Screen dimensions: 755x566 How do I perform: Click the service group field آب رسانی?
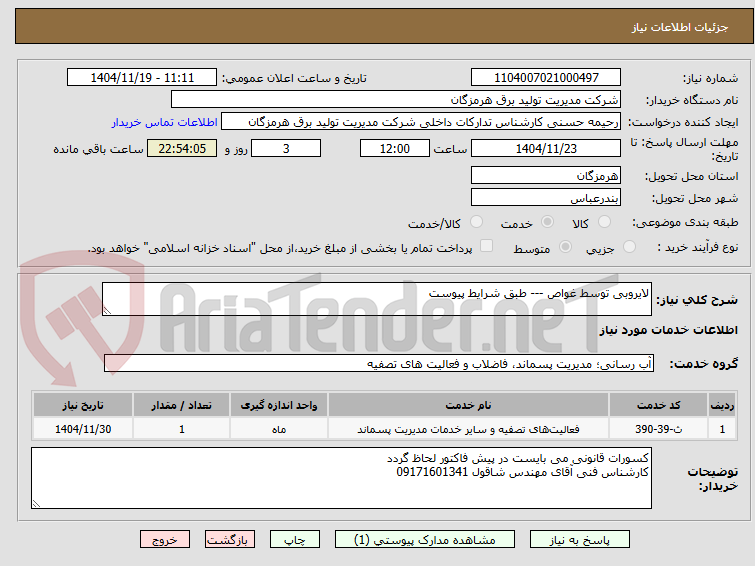point(379,363)
